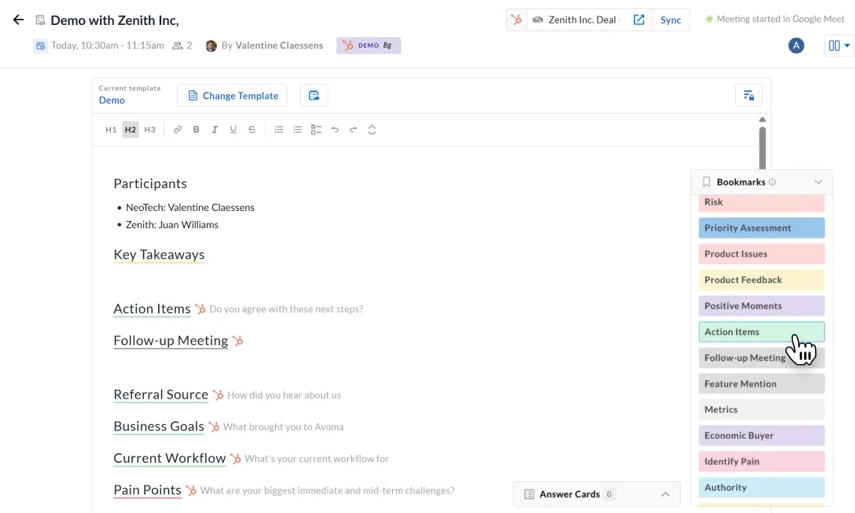Viewport: 855px width, 513px height.
Task: Apply Heading 1 formatting
Action: tap(111, 129)
